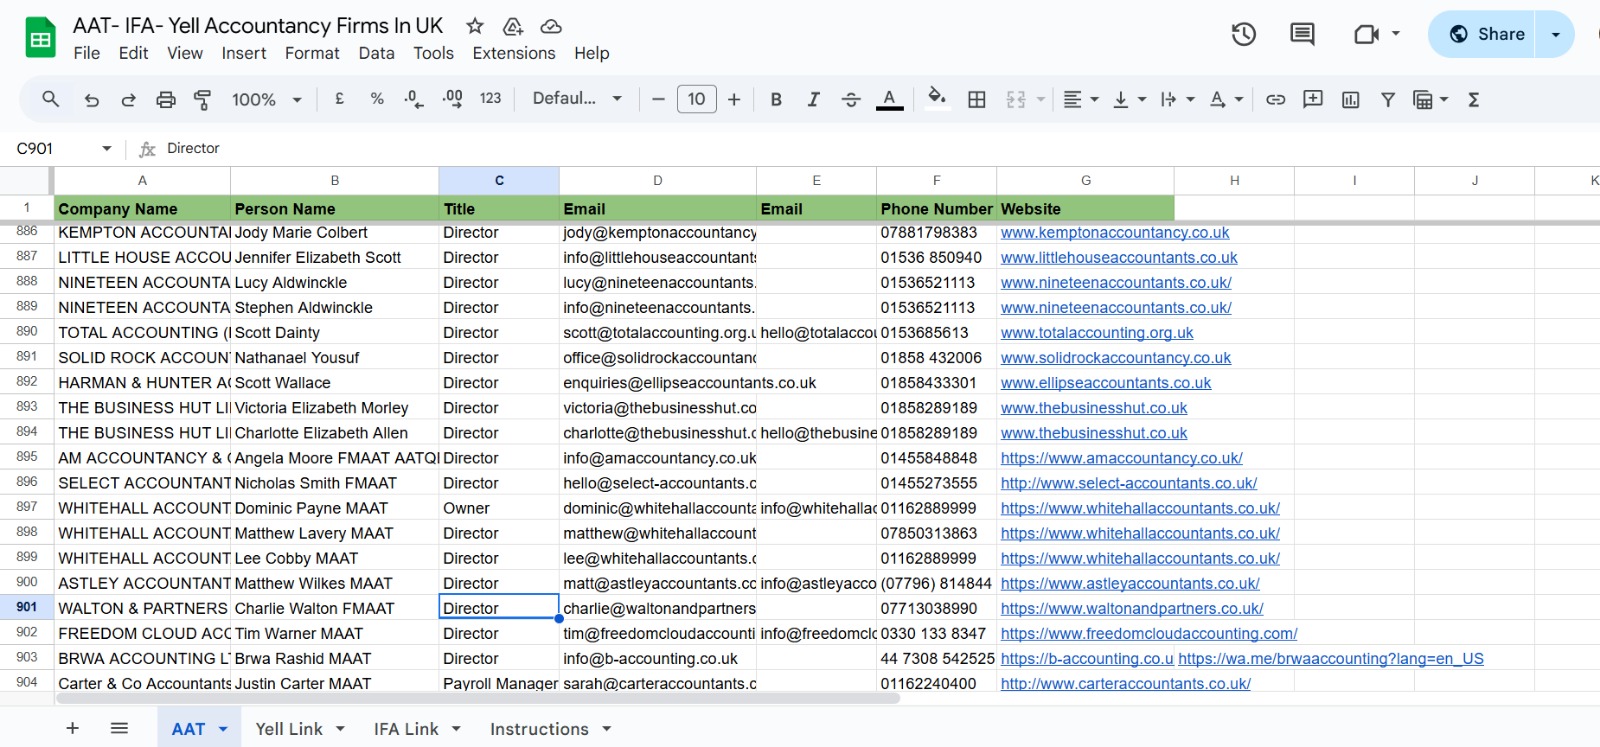Open the Format menu
This screenshot has width=1600, height=747.
[x=312, y=53]
